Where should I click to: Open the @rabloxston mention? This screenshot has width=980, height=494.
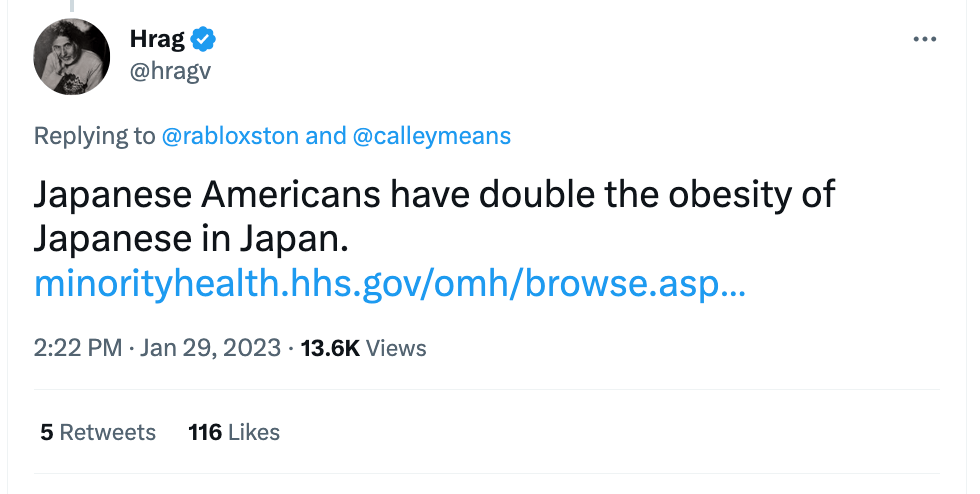point(230,136)
